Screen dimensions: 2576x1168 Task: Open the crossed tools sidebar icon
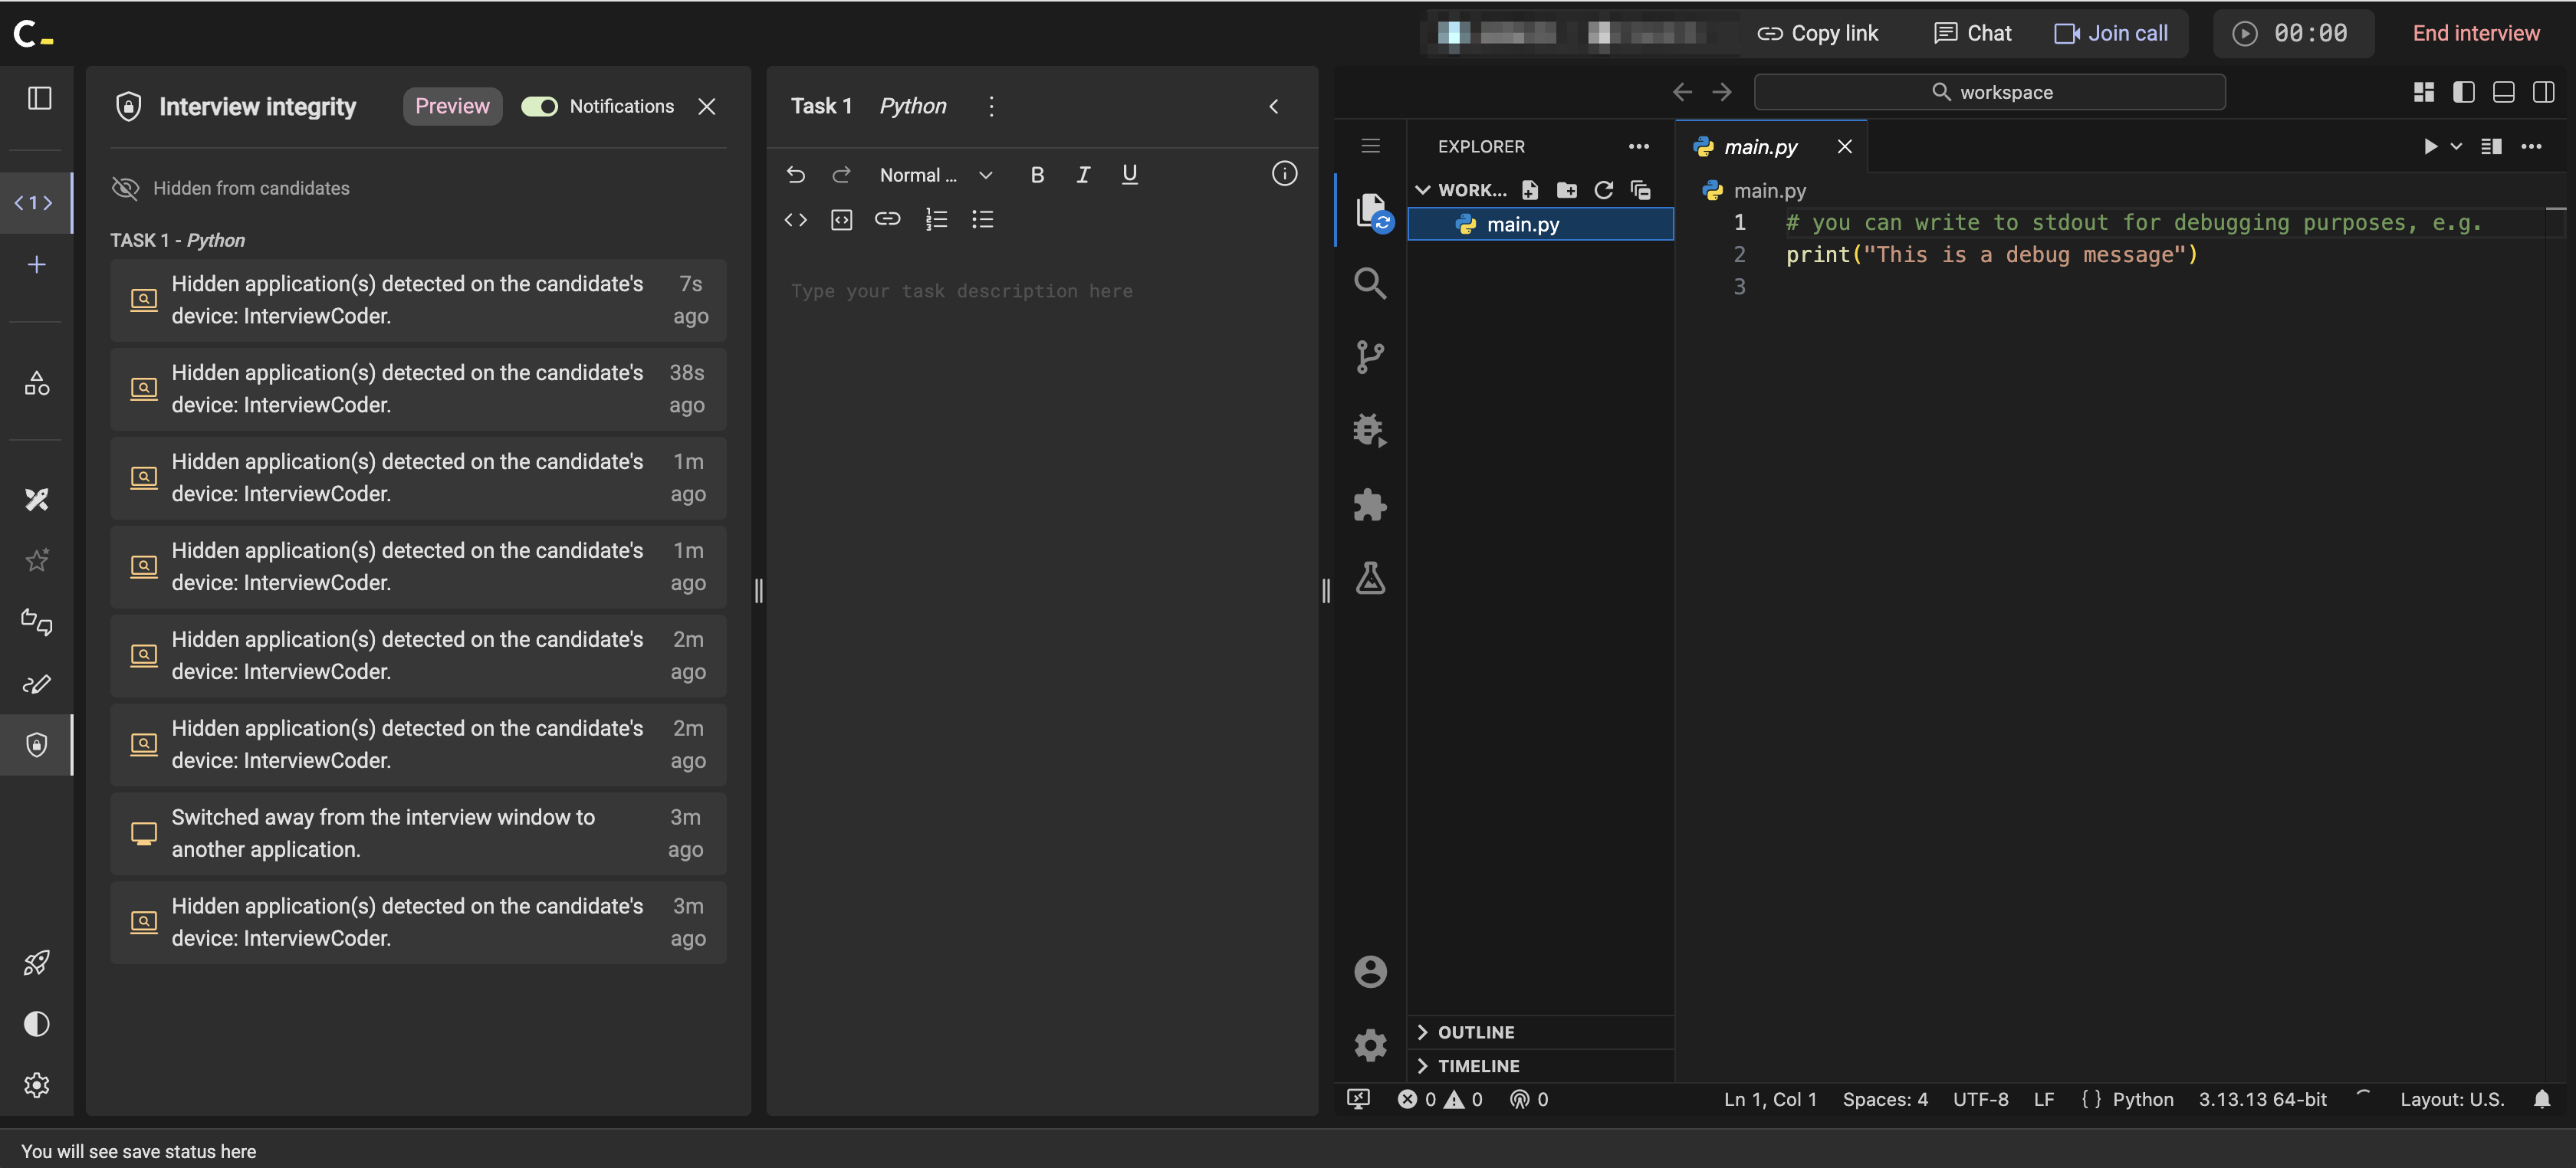(x=37, y=499)
